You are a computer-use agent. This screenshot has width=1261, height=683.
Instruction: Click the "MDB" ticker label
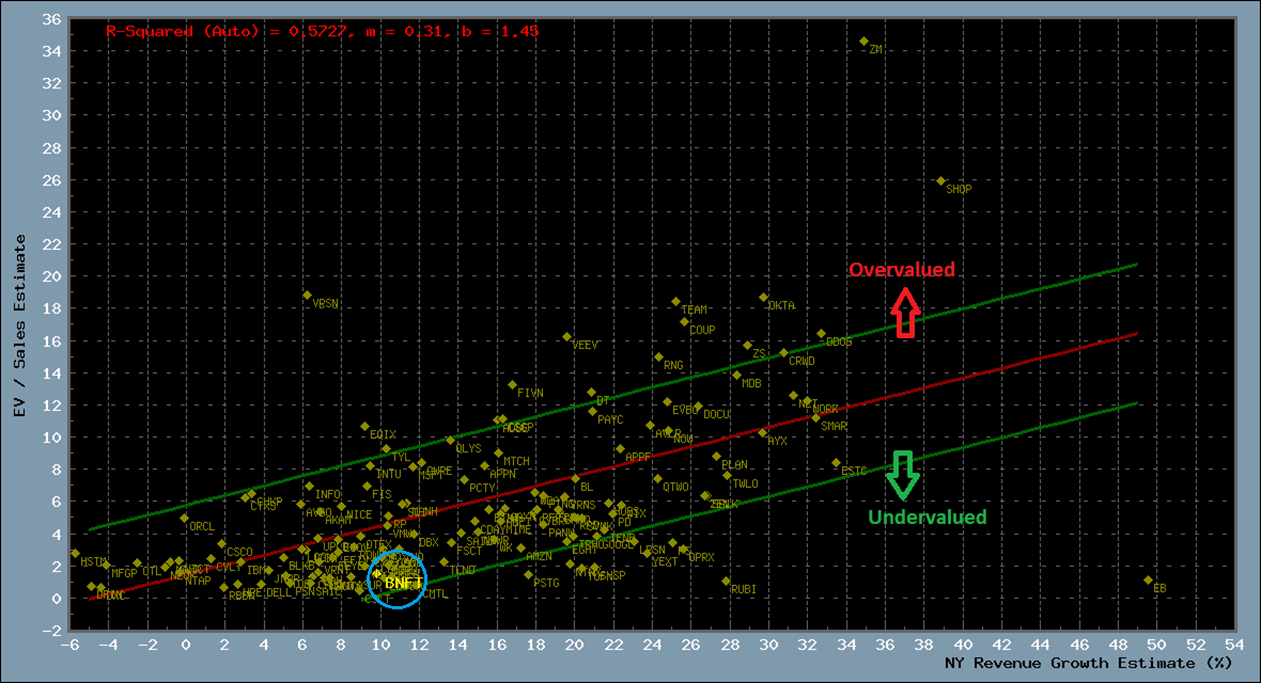coord(752,383)
